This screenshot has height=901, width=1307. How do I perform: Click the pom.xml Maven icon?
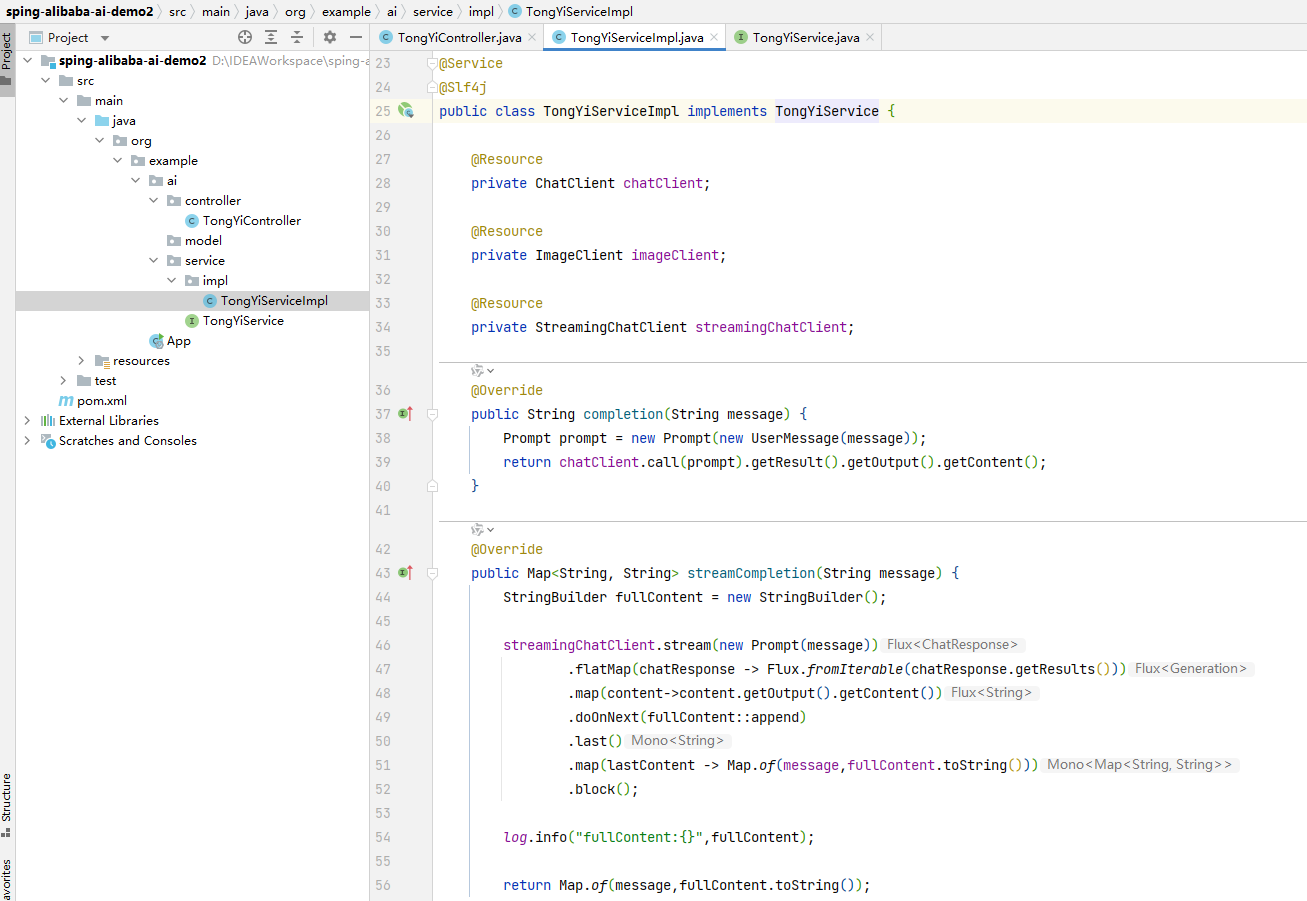click(66, 400)
